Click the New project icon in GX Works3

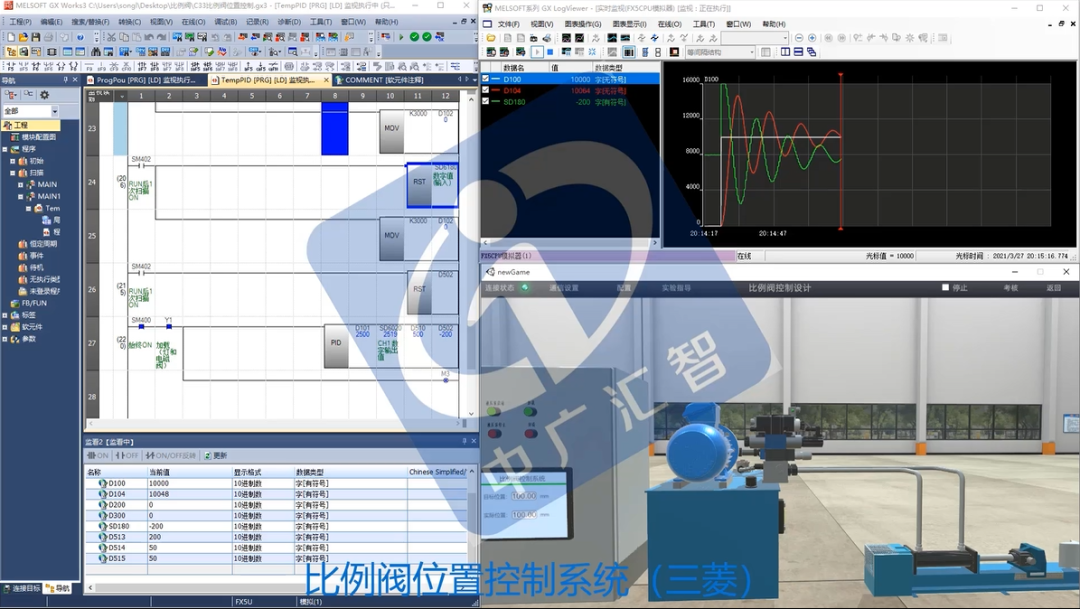pos(11,37)
